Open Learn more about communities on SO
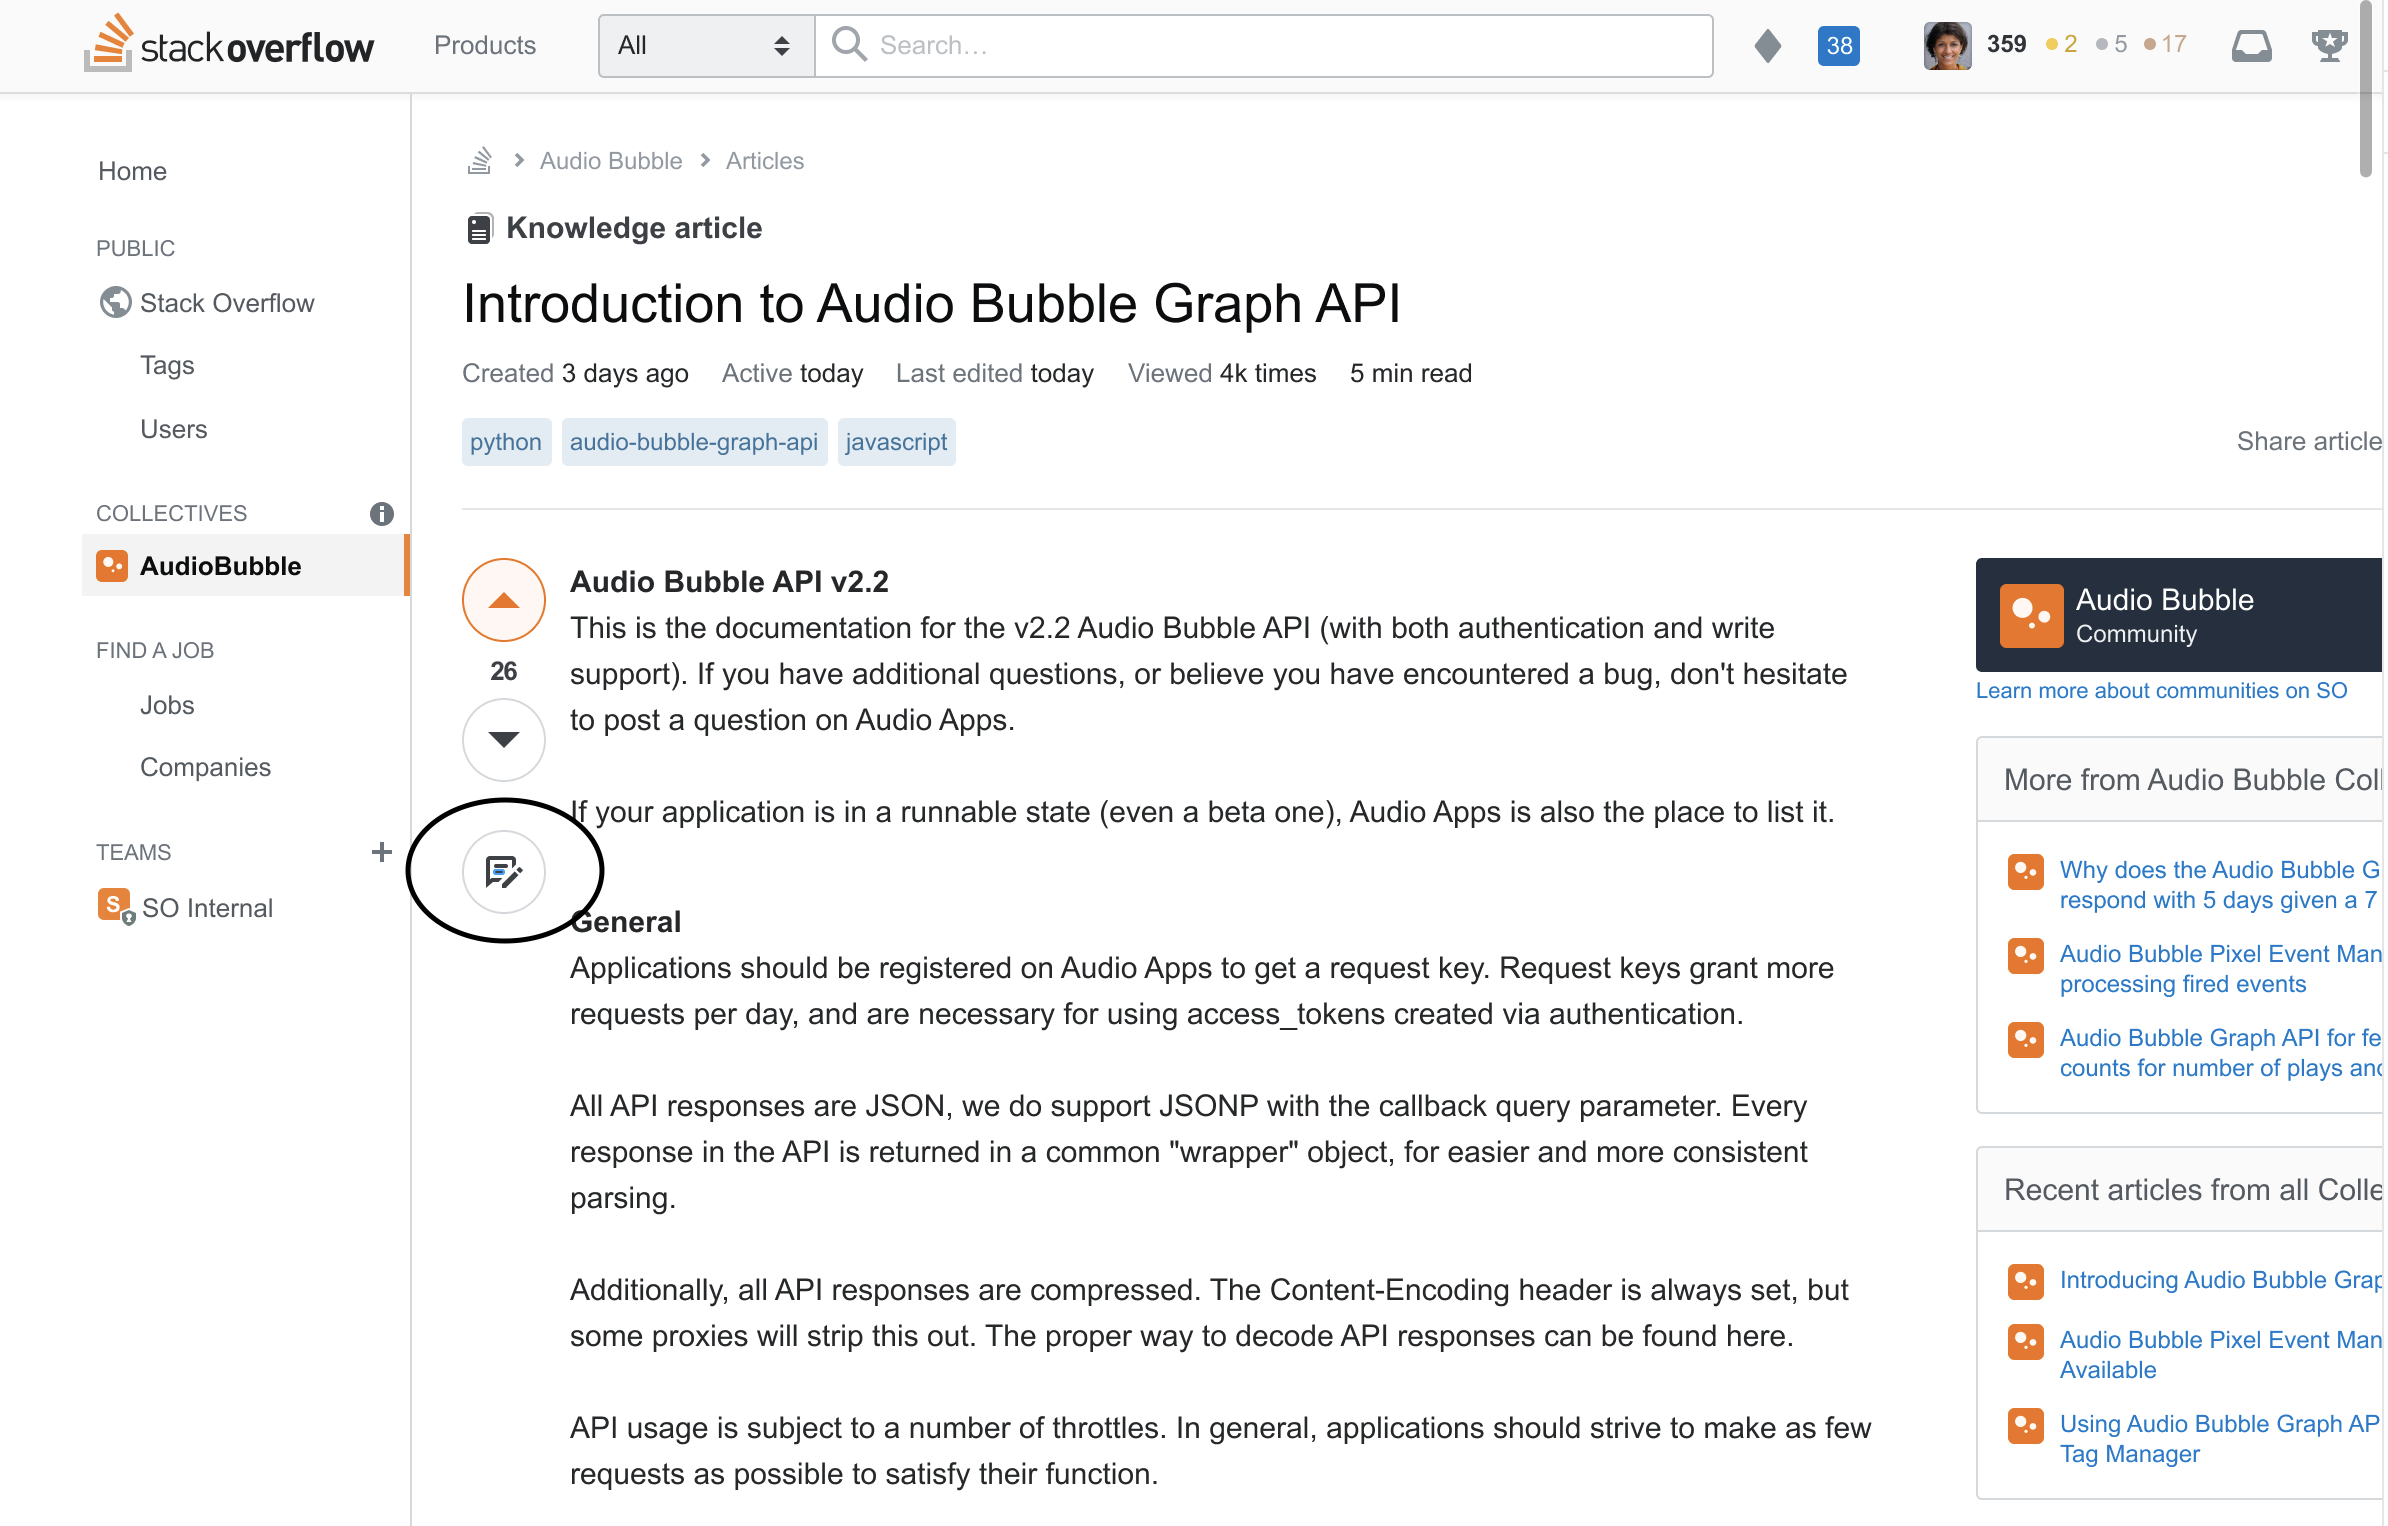 [2161, 690]
